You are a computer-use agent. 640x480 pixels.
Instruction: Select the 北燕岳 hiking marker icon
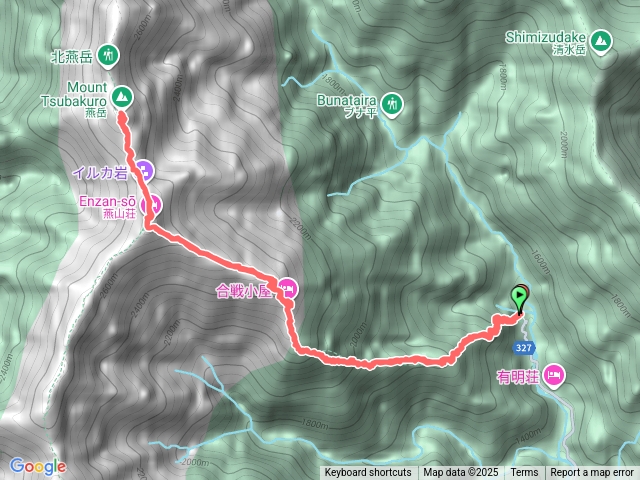click(x=108, y=56)
